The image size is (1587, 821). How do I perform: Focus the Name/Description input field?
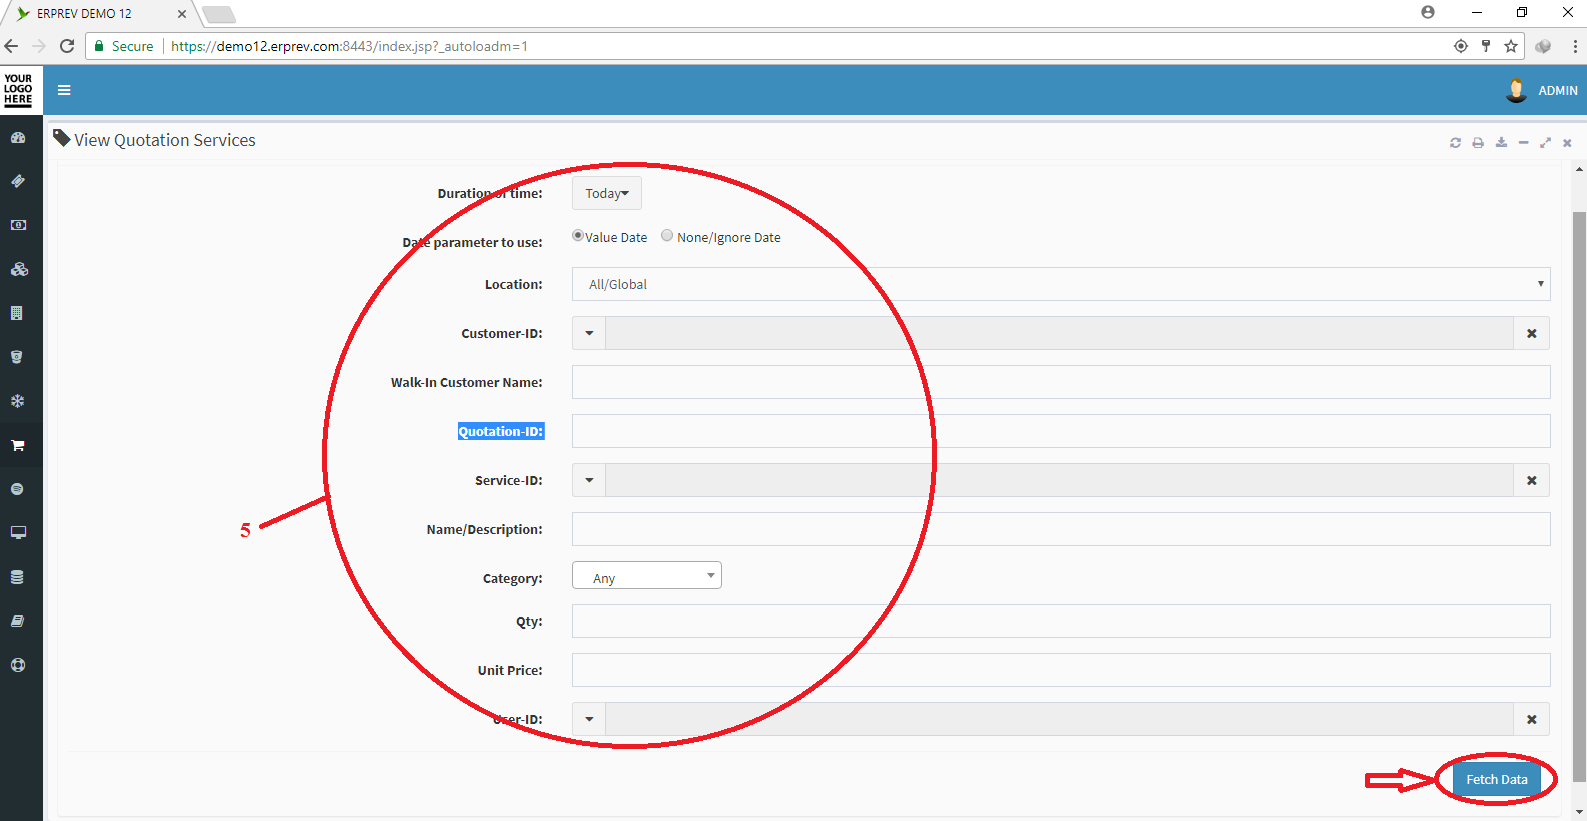click(x=1061, y=529)
